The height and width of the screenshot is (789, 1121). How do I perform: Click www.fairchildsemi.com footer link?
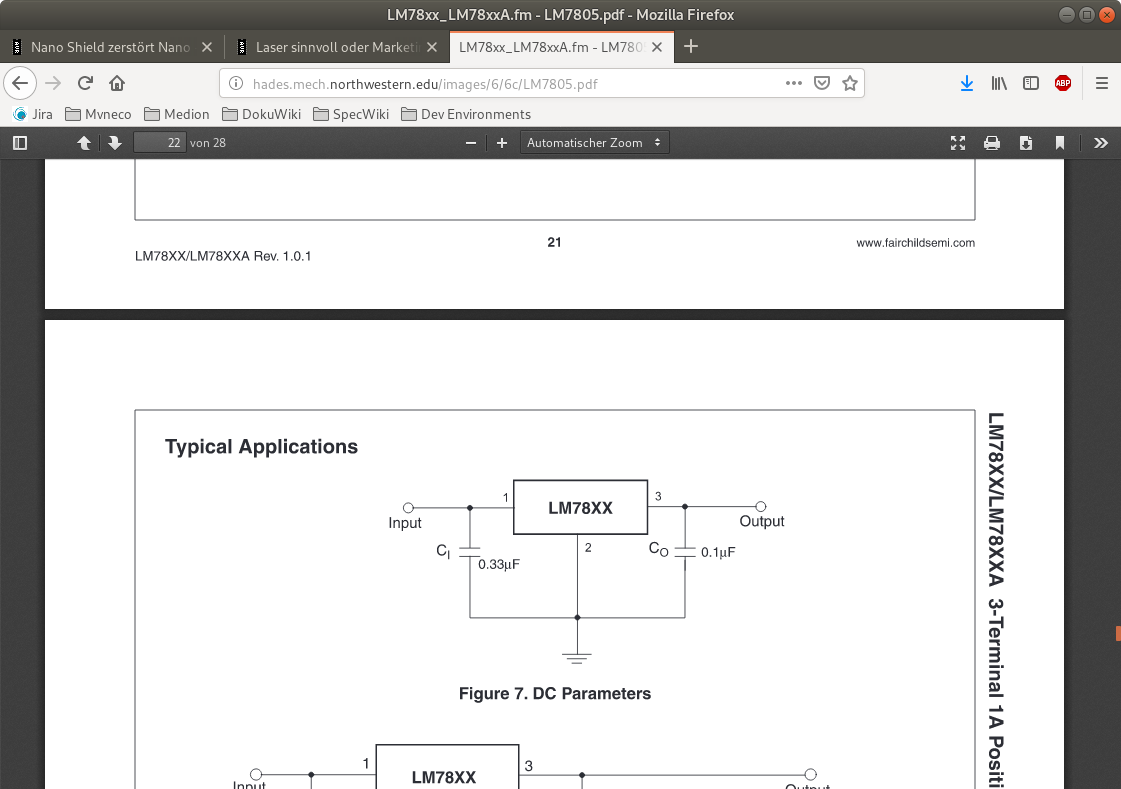coord(915,243)
